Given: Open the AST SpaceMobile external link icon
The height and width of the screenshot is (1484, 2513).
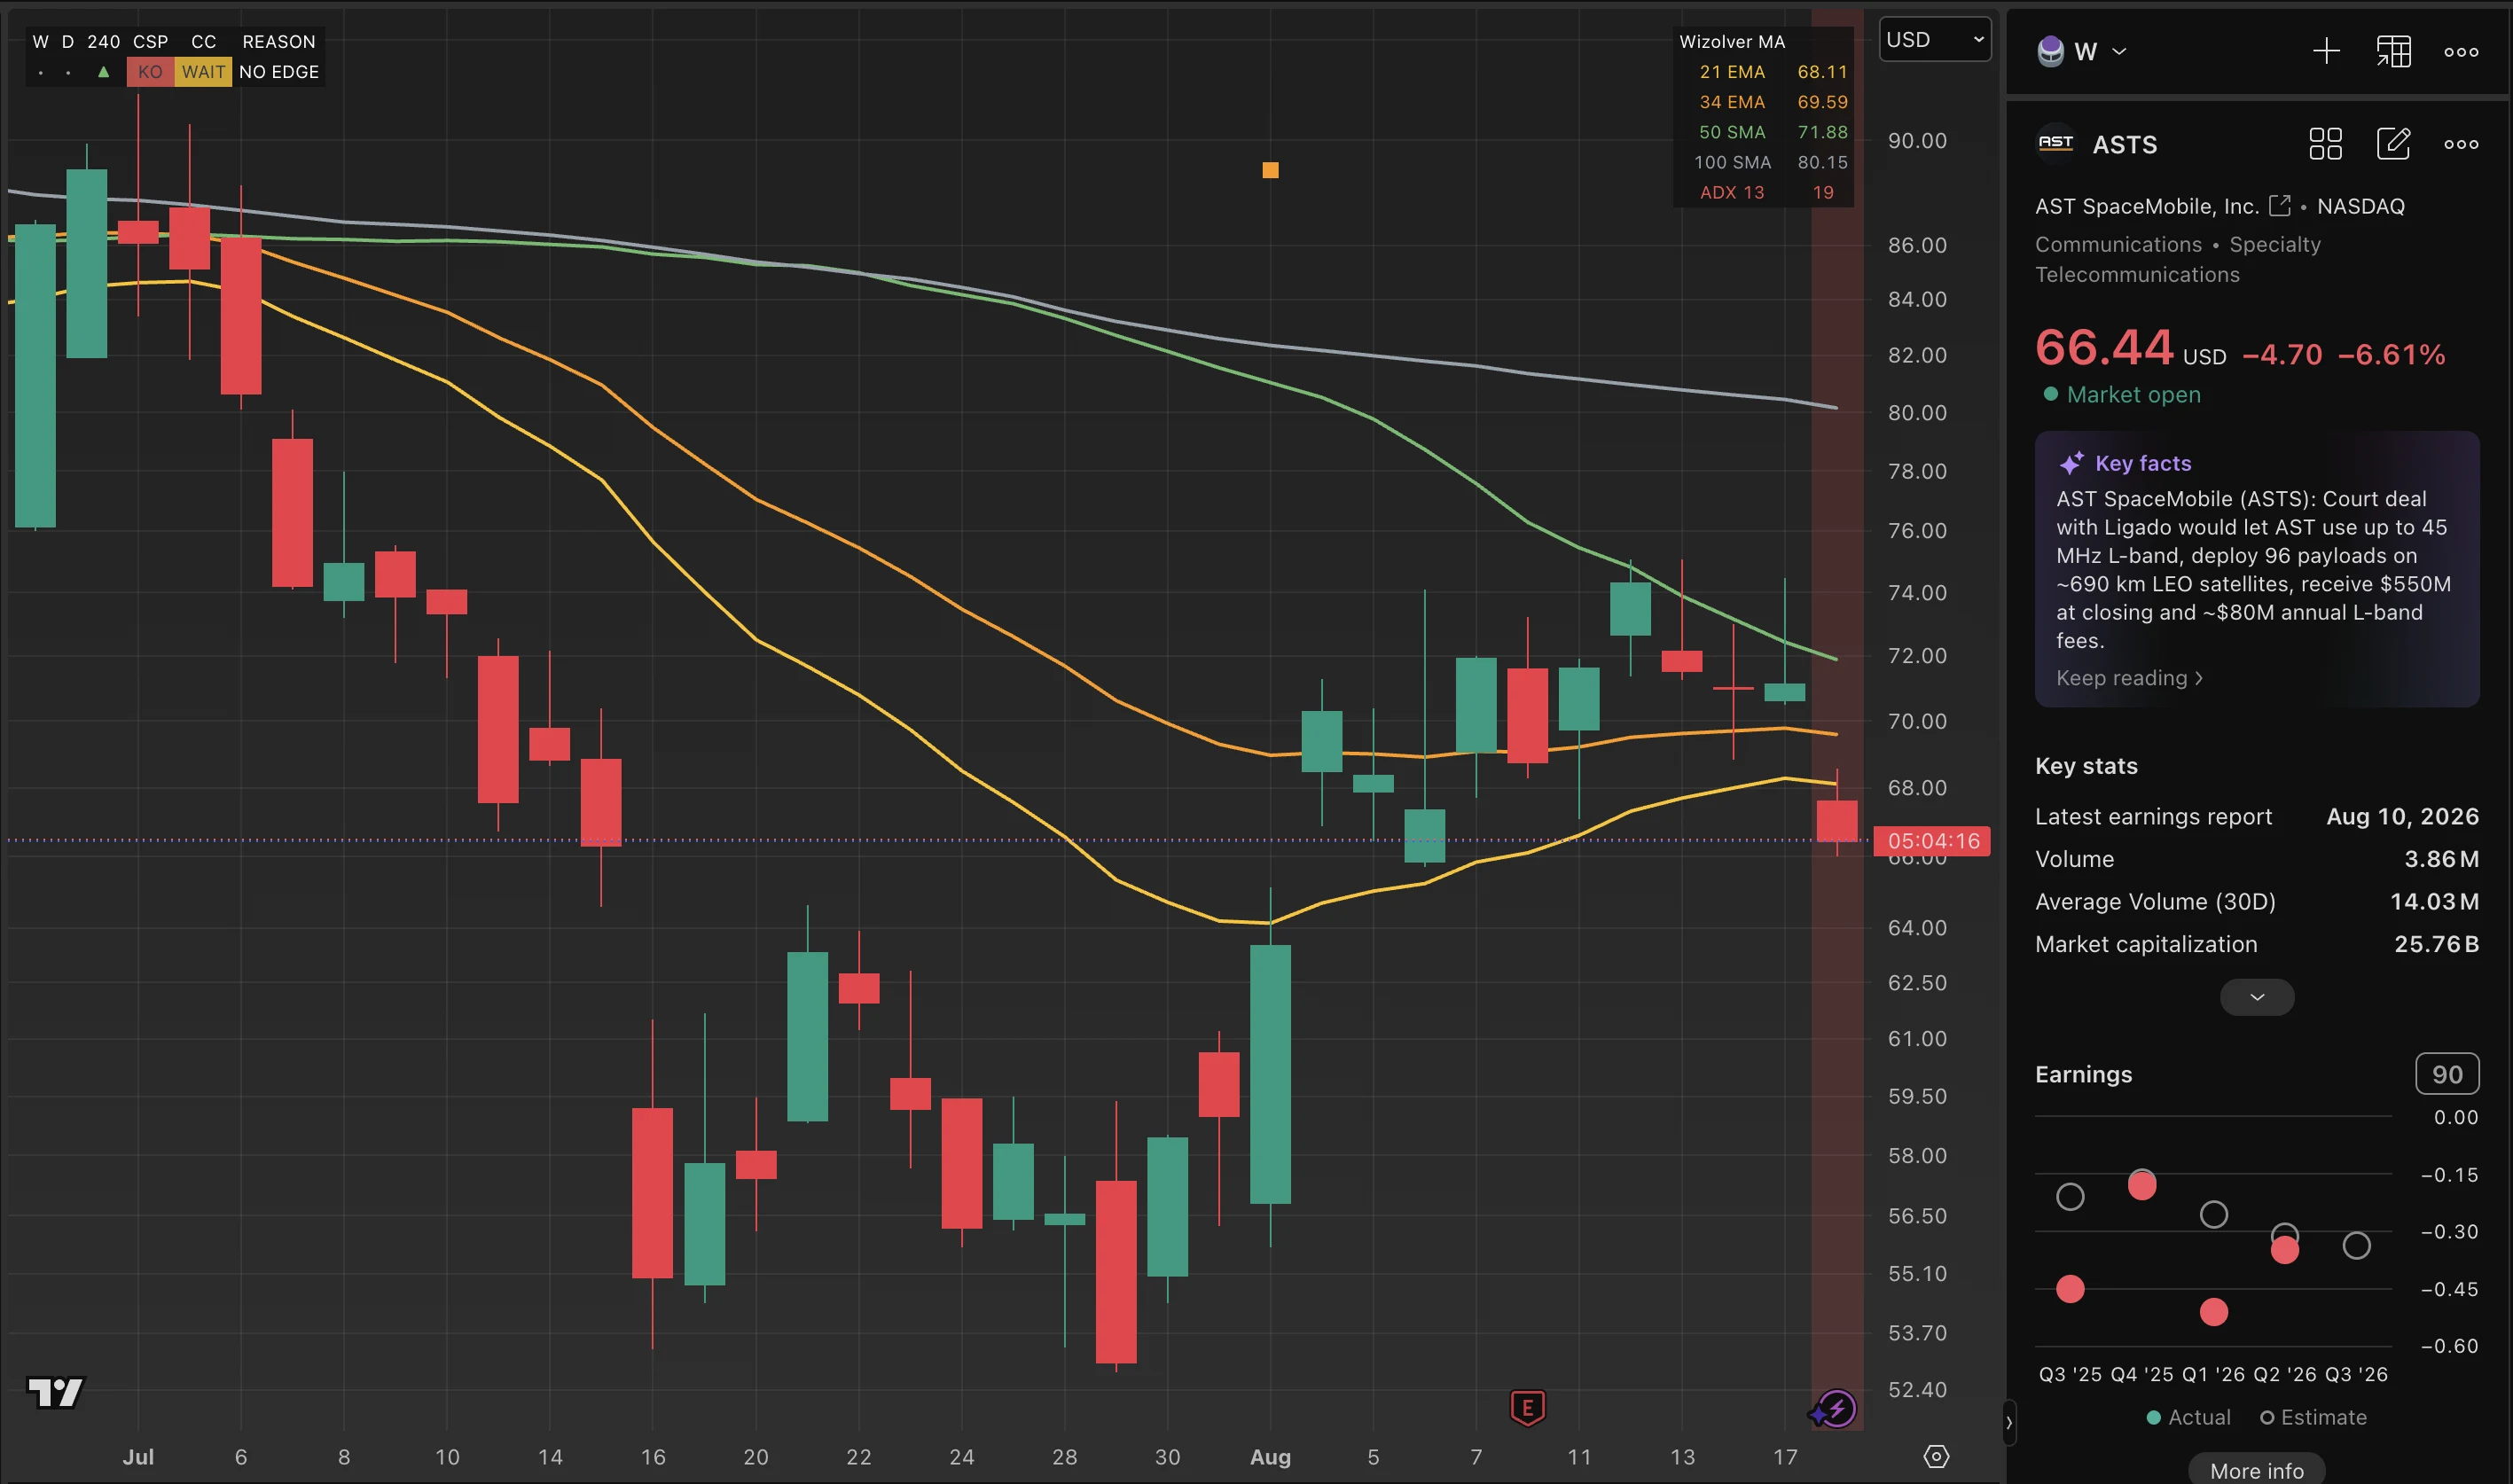Looking at the screenshot, I should (2279, 205).
